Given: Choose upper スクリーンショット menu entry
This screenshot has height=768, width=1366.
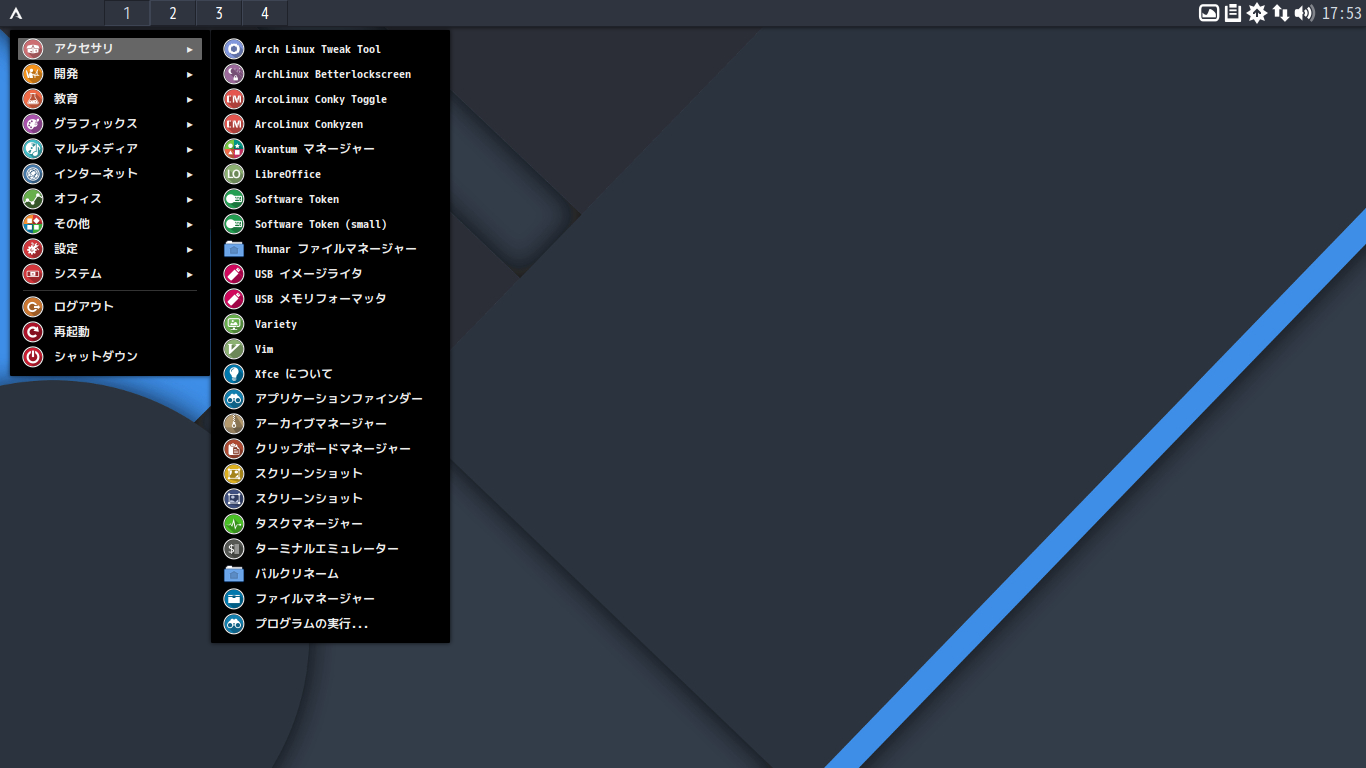Looking at the screenshot, I should (x=331, y=474).
